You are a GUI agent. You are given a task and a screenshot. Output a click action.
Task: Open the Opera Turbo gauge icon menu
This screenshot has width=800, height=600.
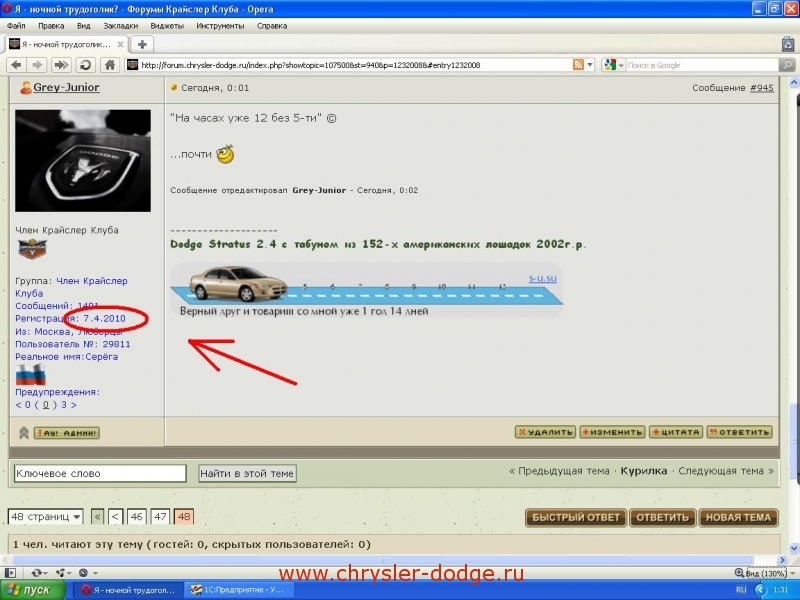87,573
